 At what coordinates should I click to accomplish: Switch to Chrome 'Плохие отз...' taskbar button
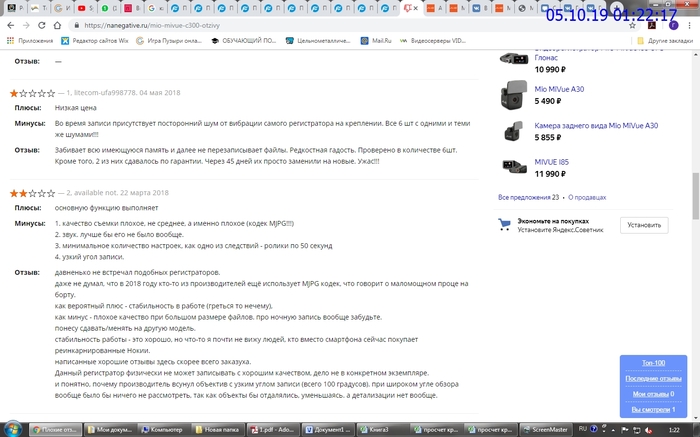click(x=56, y=429)
